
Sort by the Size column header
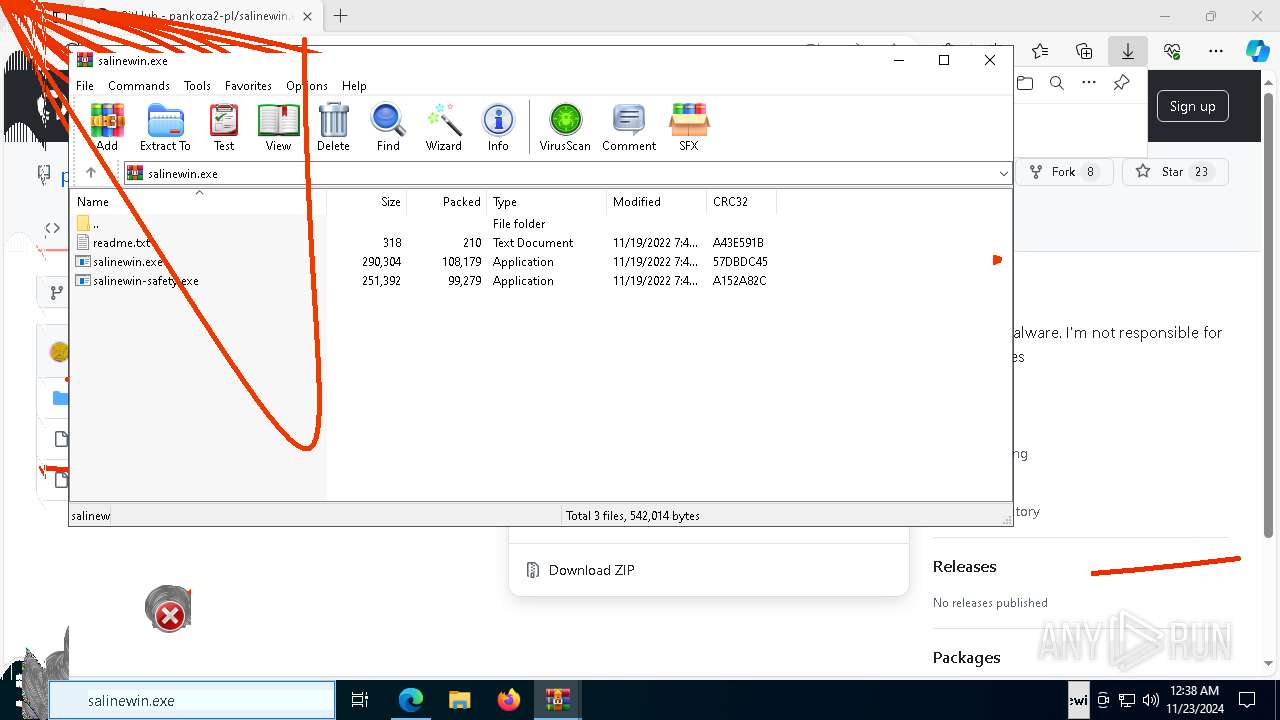366,202
